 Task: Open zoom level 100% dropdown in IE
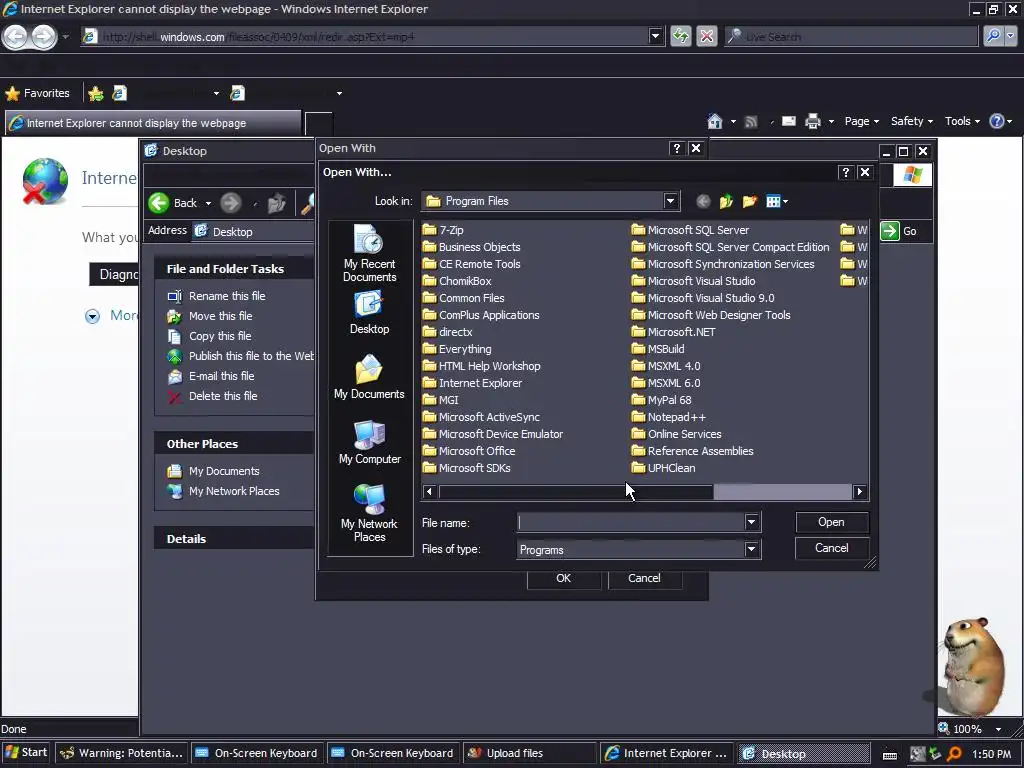[x=999, y=729]
